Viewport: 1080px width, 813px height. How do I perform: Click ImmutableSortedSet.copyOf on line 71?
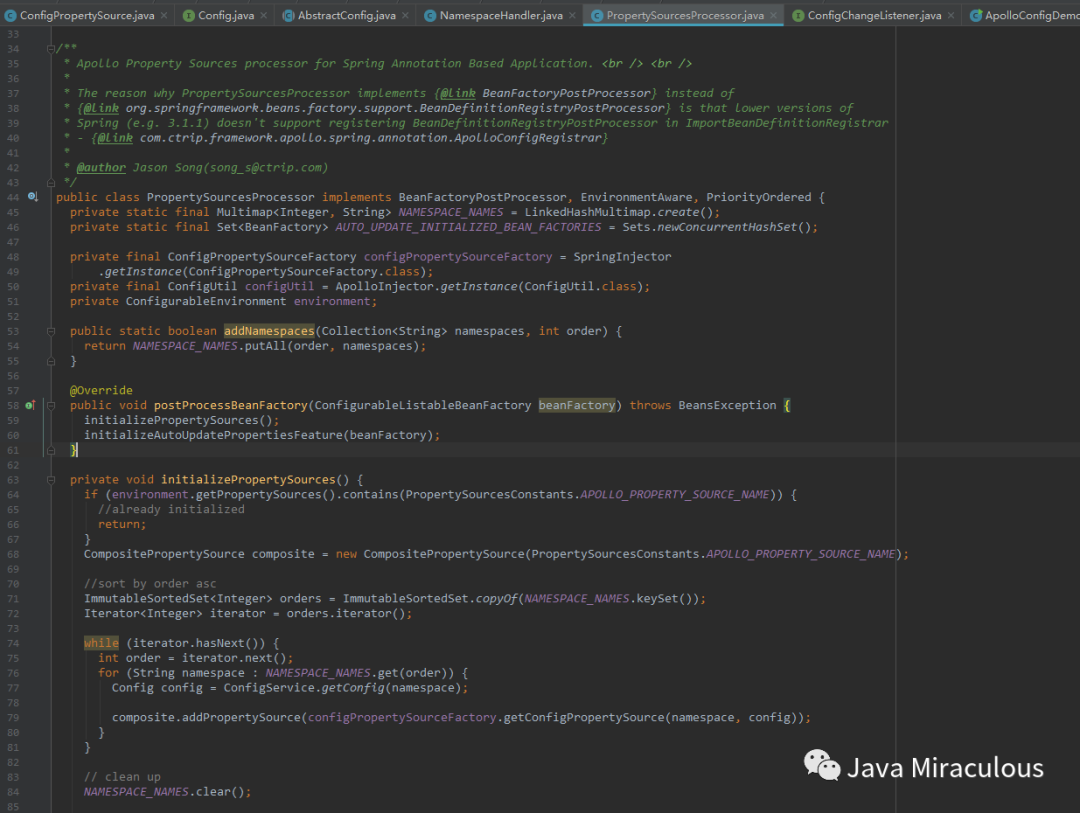pyautogui.click(x=430, y=599)
